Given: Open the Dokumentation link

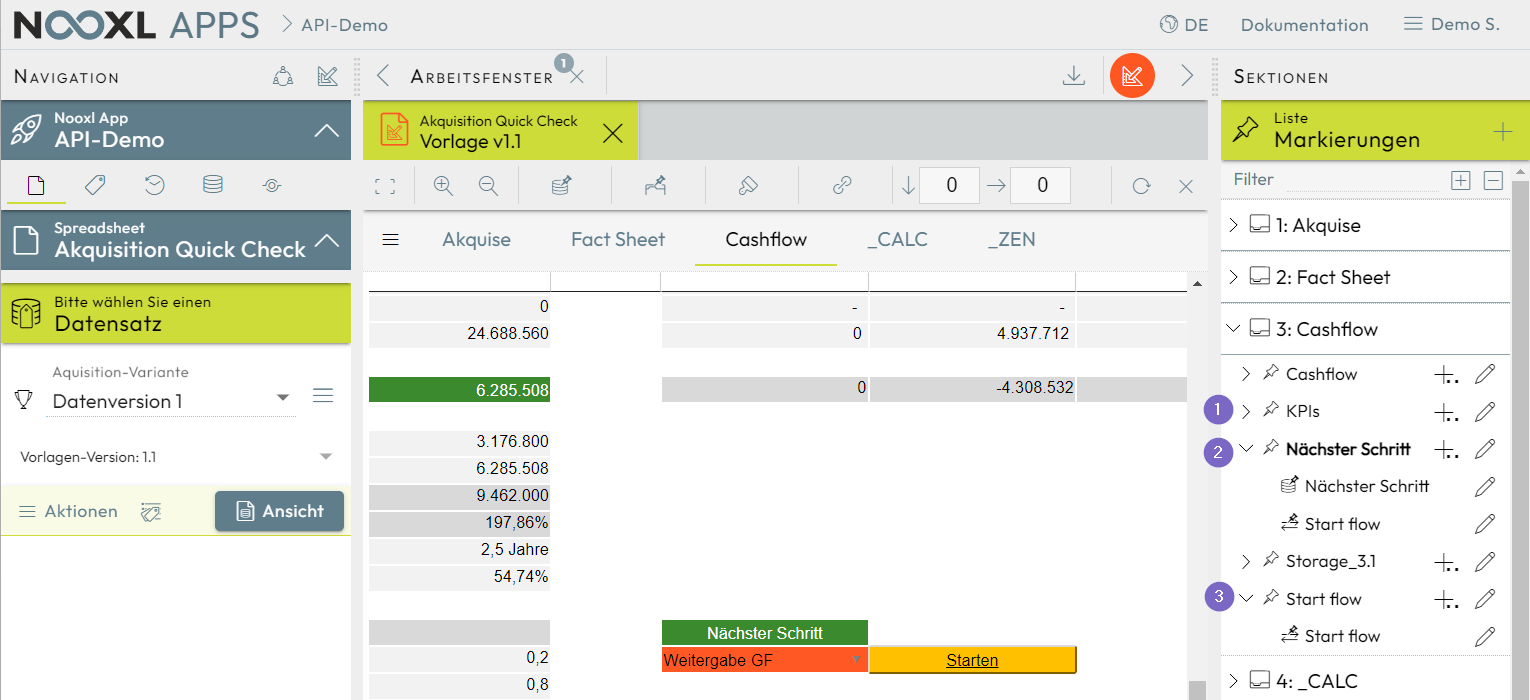Looking at the screenshot, I should point(1304,25).
